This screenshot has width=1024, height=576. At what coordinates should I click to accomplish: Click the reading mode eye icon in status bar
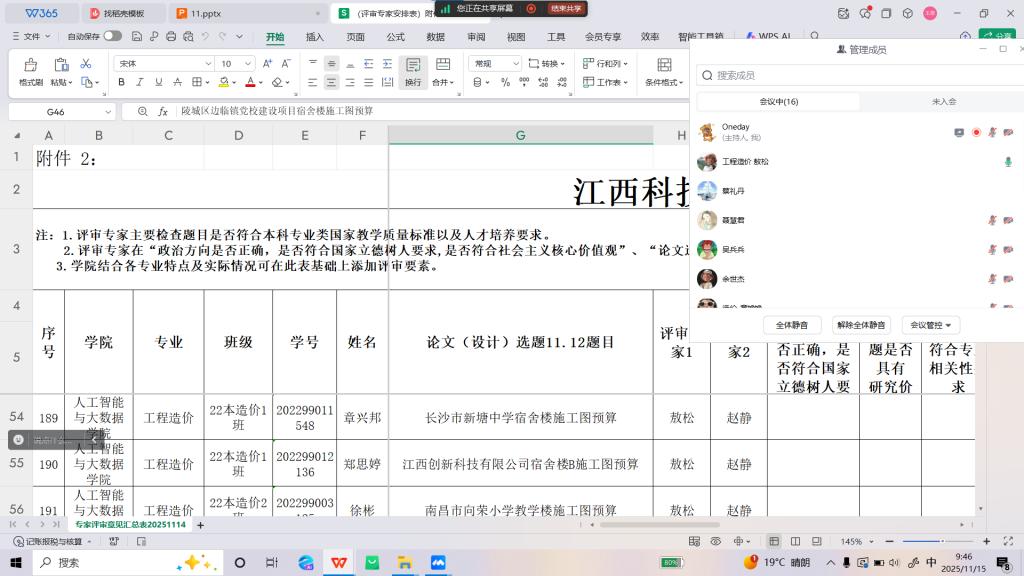pos(716,541)
